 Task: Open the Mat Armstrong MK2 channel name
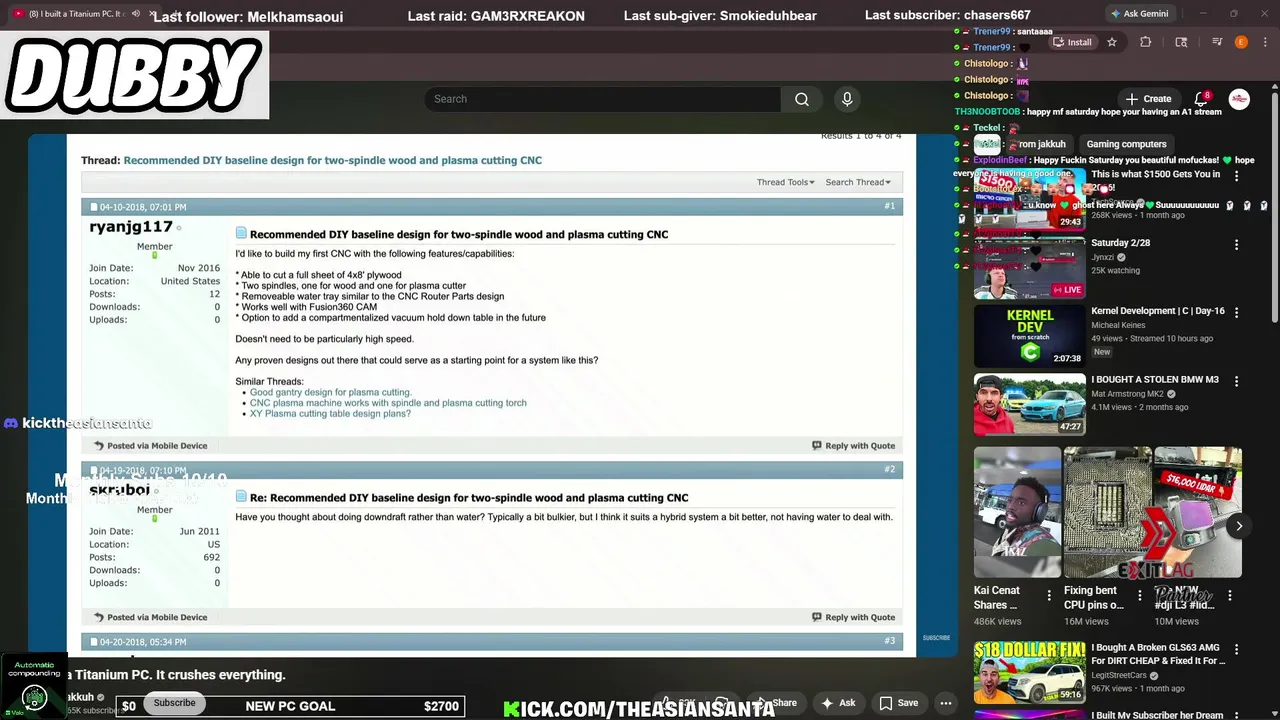(x=1130, y=394)
